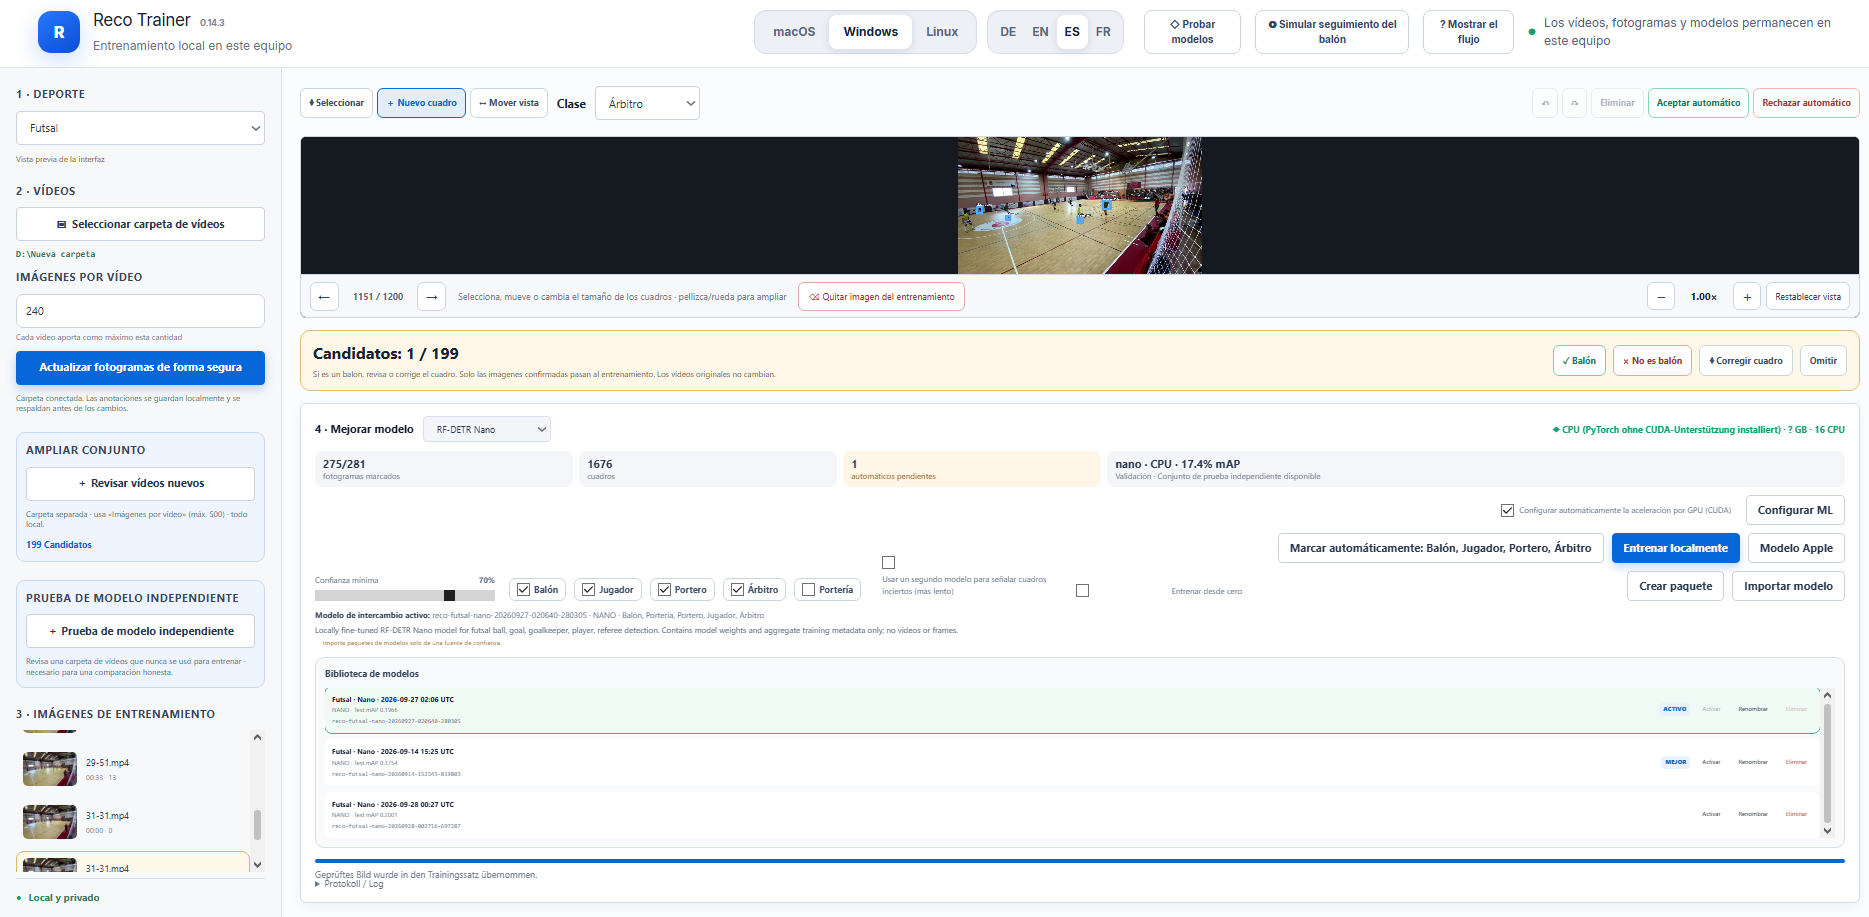Select the Nuevo cuadro tool
The width and height of the screenshot is (1869, 917).
click(421, 103)
